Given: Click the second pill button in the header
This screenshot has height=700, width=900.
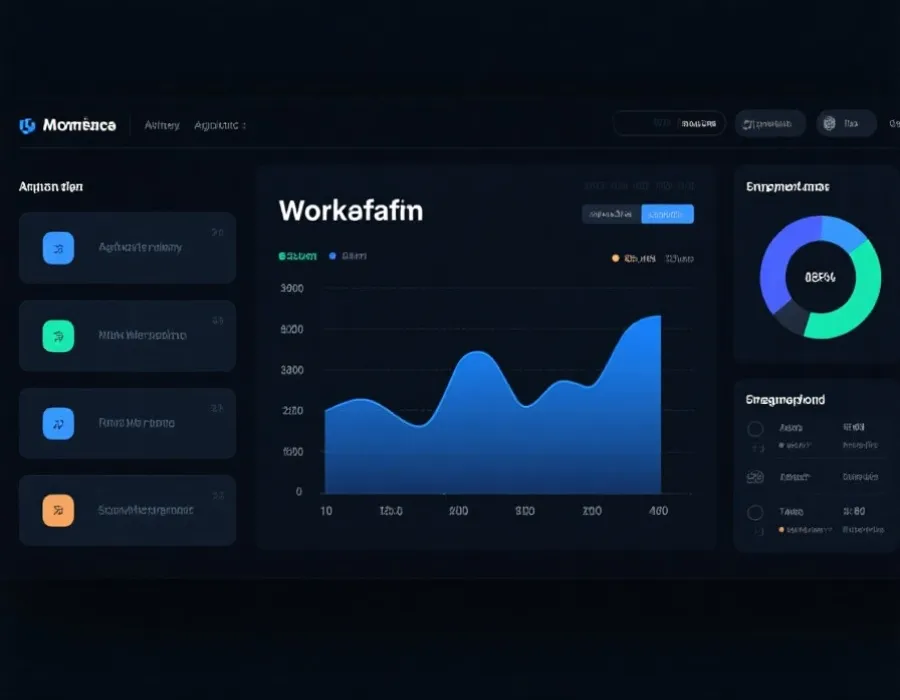Looking at the screenshot, I should pyautogui.click(x=770, y=124).
